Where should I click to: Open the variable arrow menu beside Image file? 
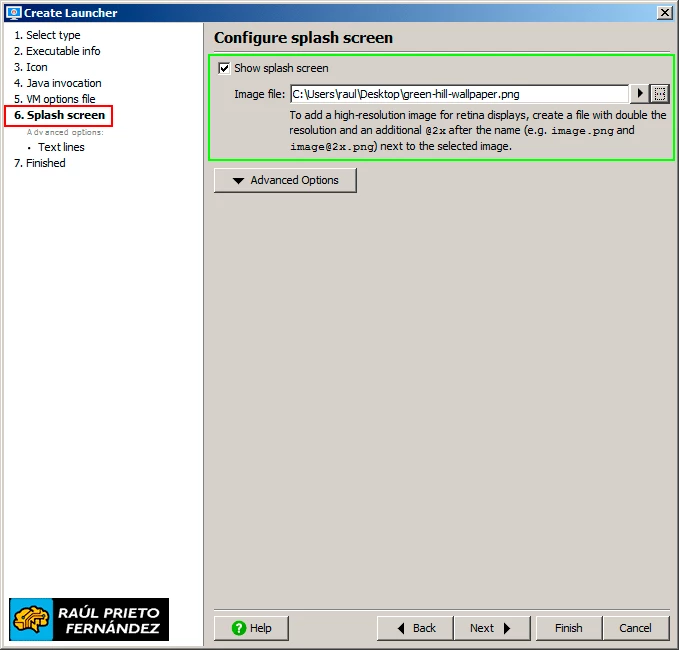click(640, 94)
